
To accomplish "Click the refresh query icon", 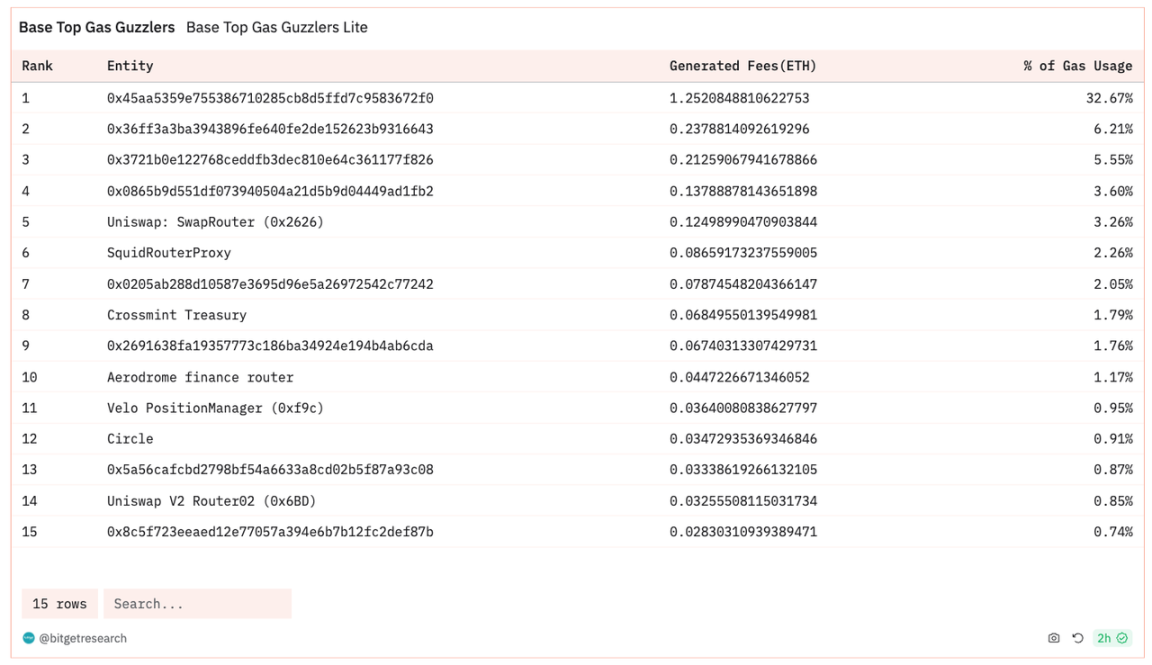I will point(1077,638).
